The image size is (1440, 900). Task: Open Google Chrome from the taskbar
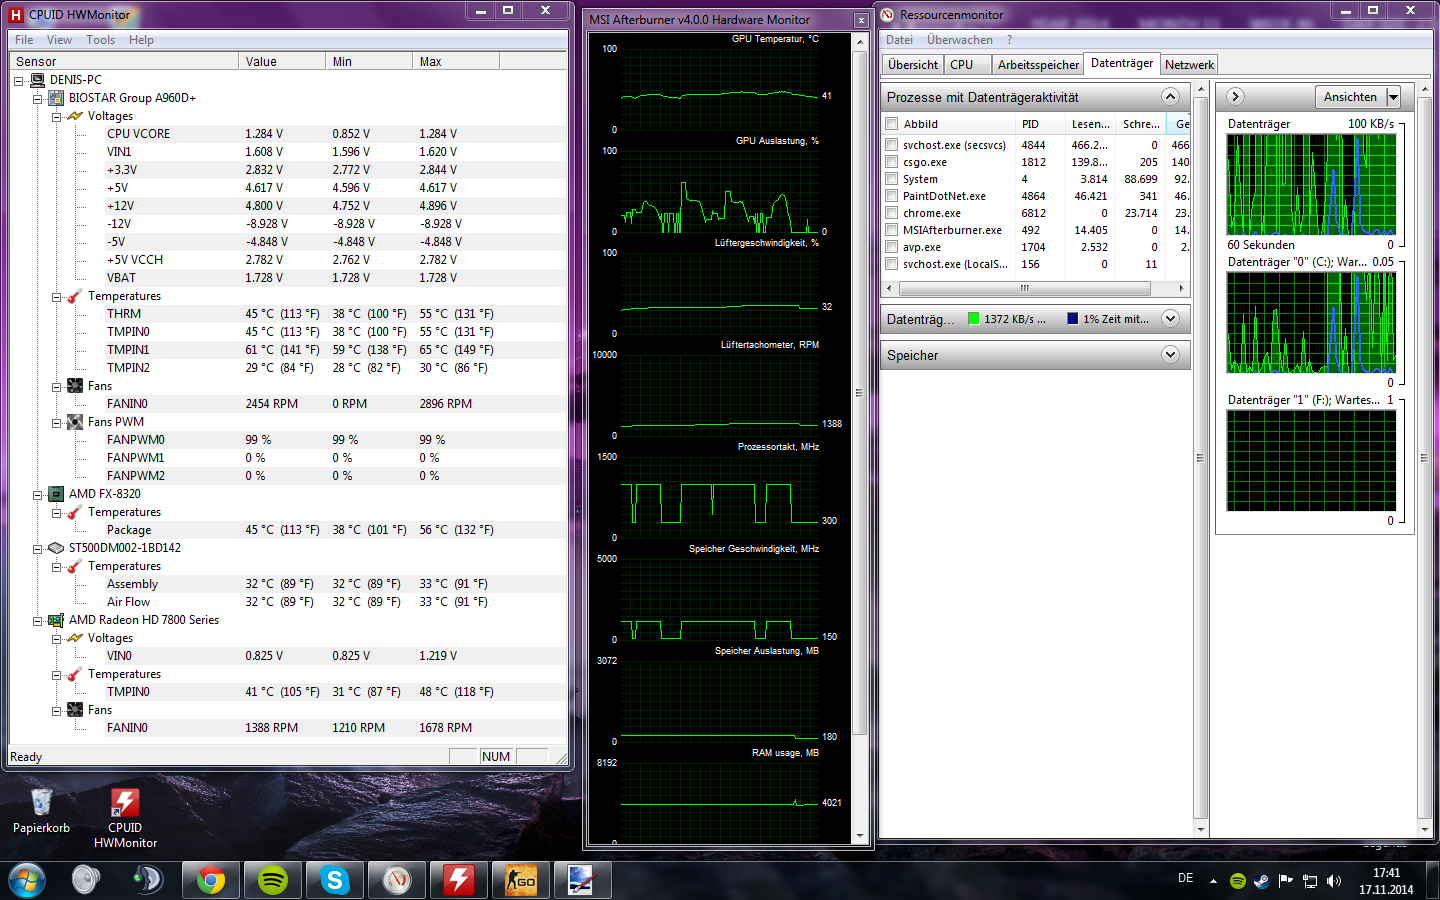coord(211,880)
